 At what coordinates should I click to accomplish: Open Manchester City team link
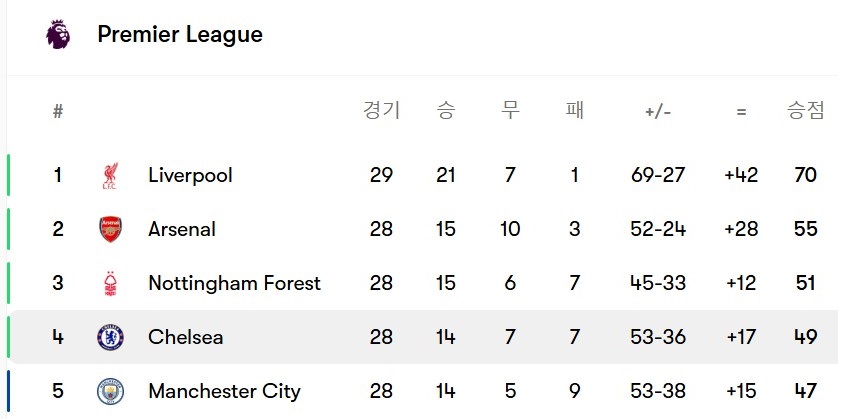[x=224, y=391]
